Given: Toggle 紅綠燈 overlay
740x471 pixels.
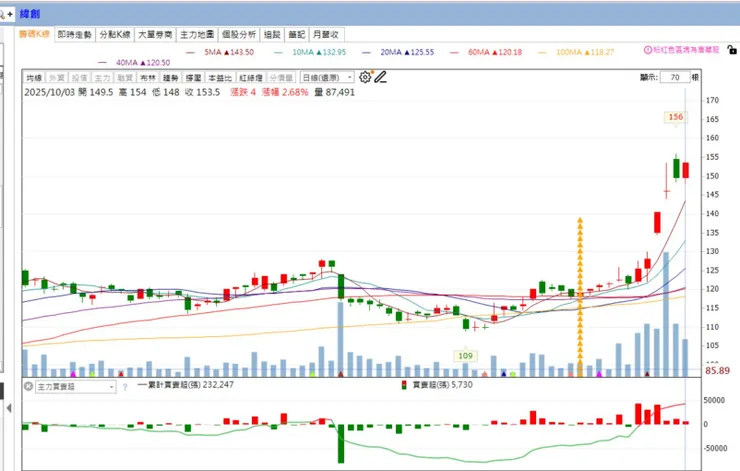Looking at the screenshot, I should pos(251,77).
